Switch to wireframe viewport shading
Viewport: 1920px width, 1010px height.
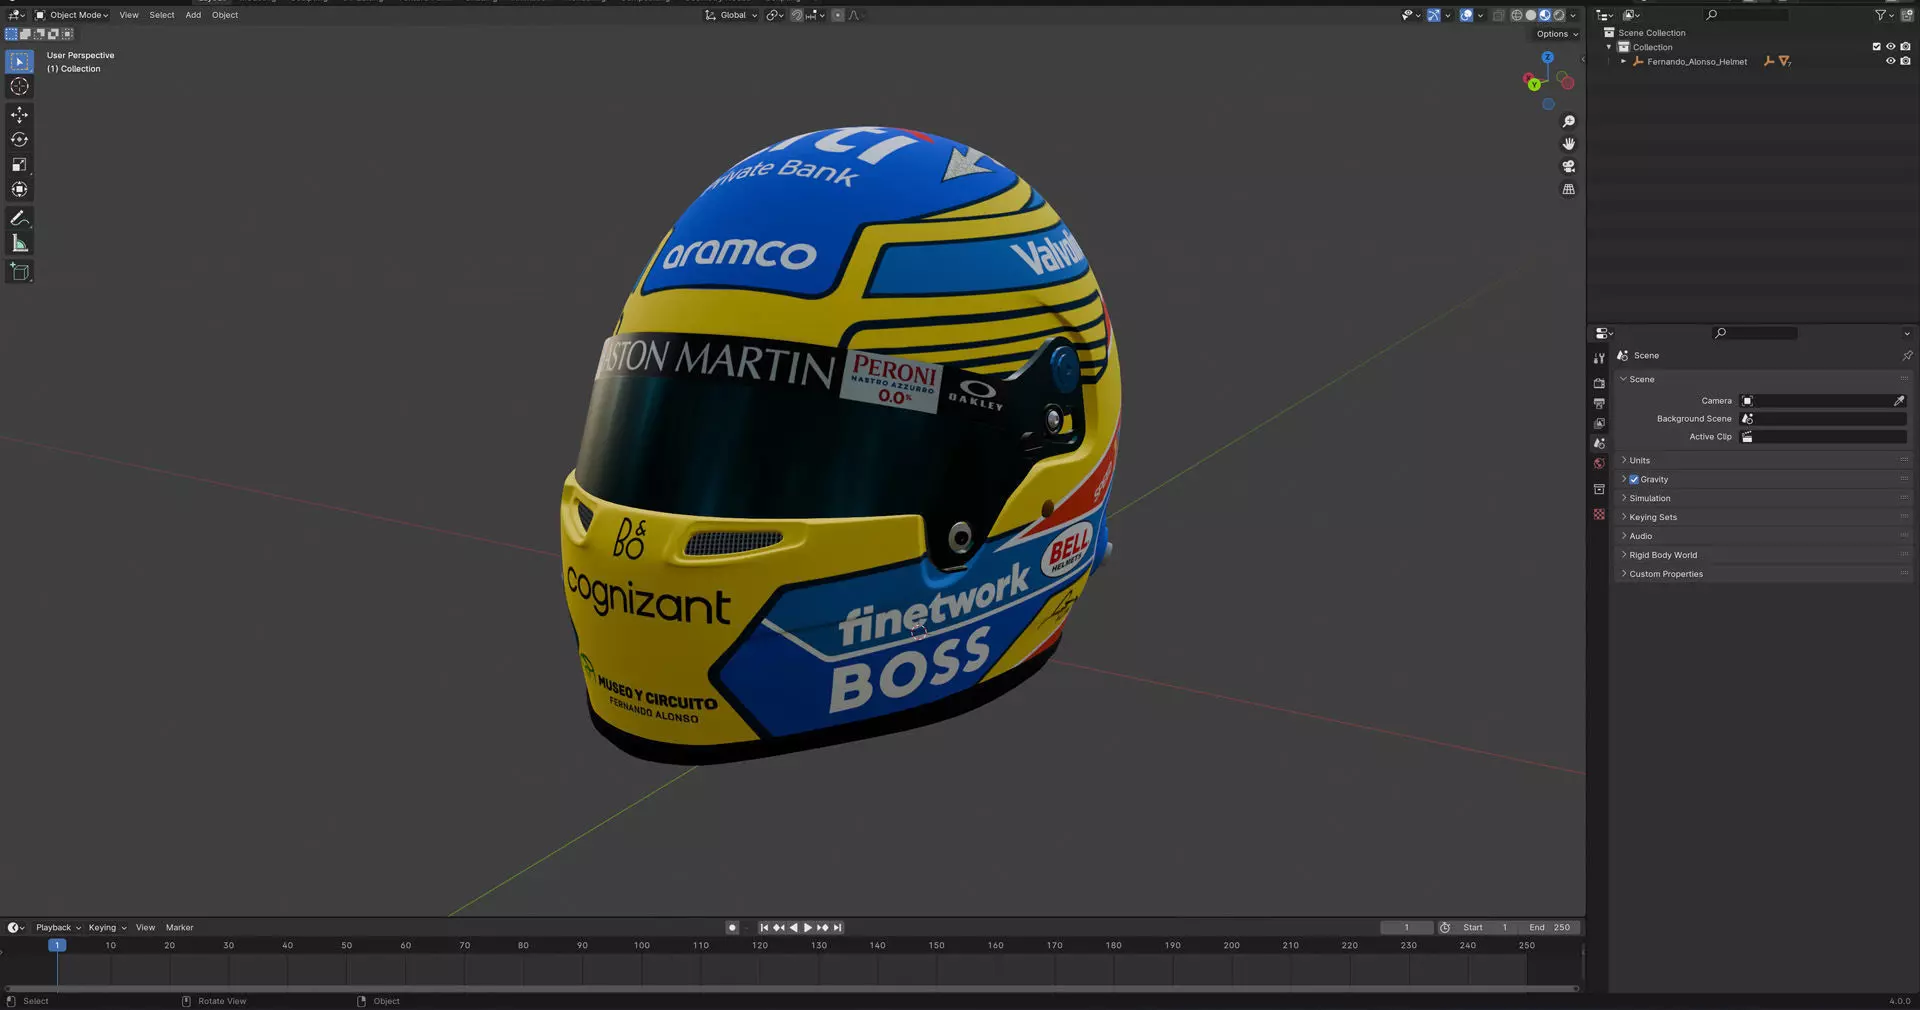tap(1516, 15)
